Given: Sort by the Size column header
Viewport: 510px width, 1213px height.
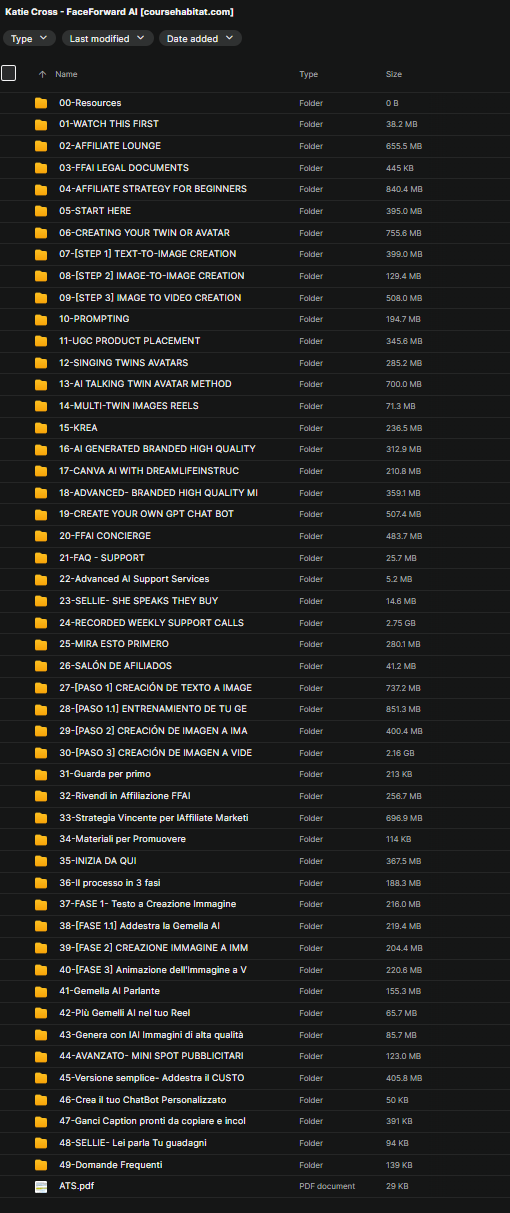Looking at the screenshot, I should pyautogui.click(x=394, y=74).
